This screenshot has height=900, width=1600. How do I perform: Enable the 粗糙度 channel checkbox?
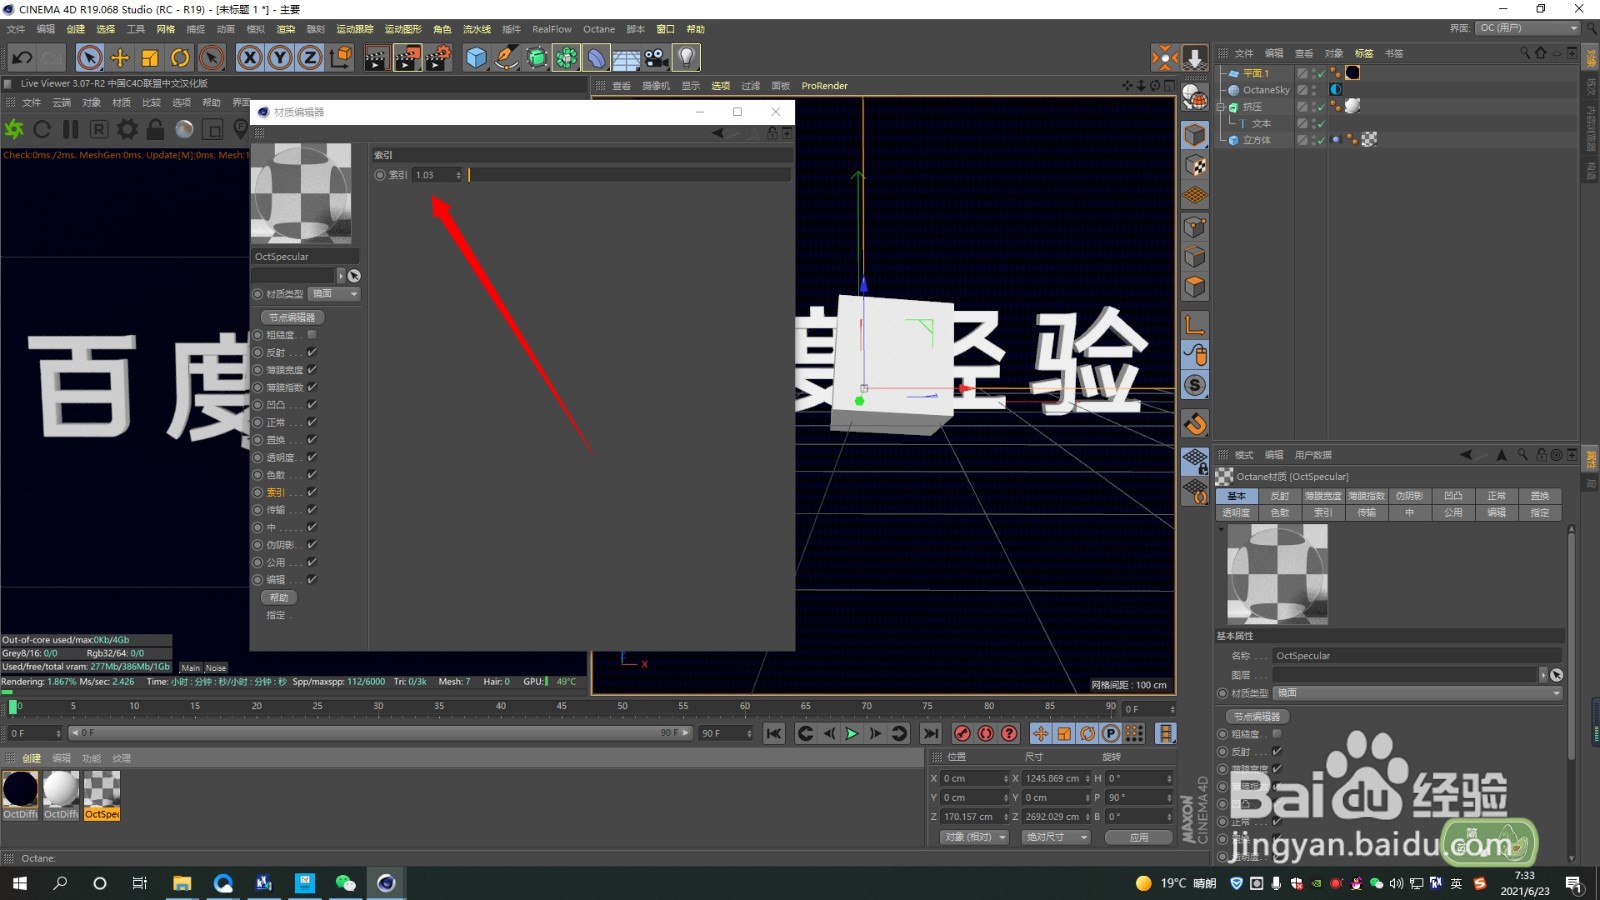click(312, 335)
